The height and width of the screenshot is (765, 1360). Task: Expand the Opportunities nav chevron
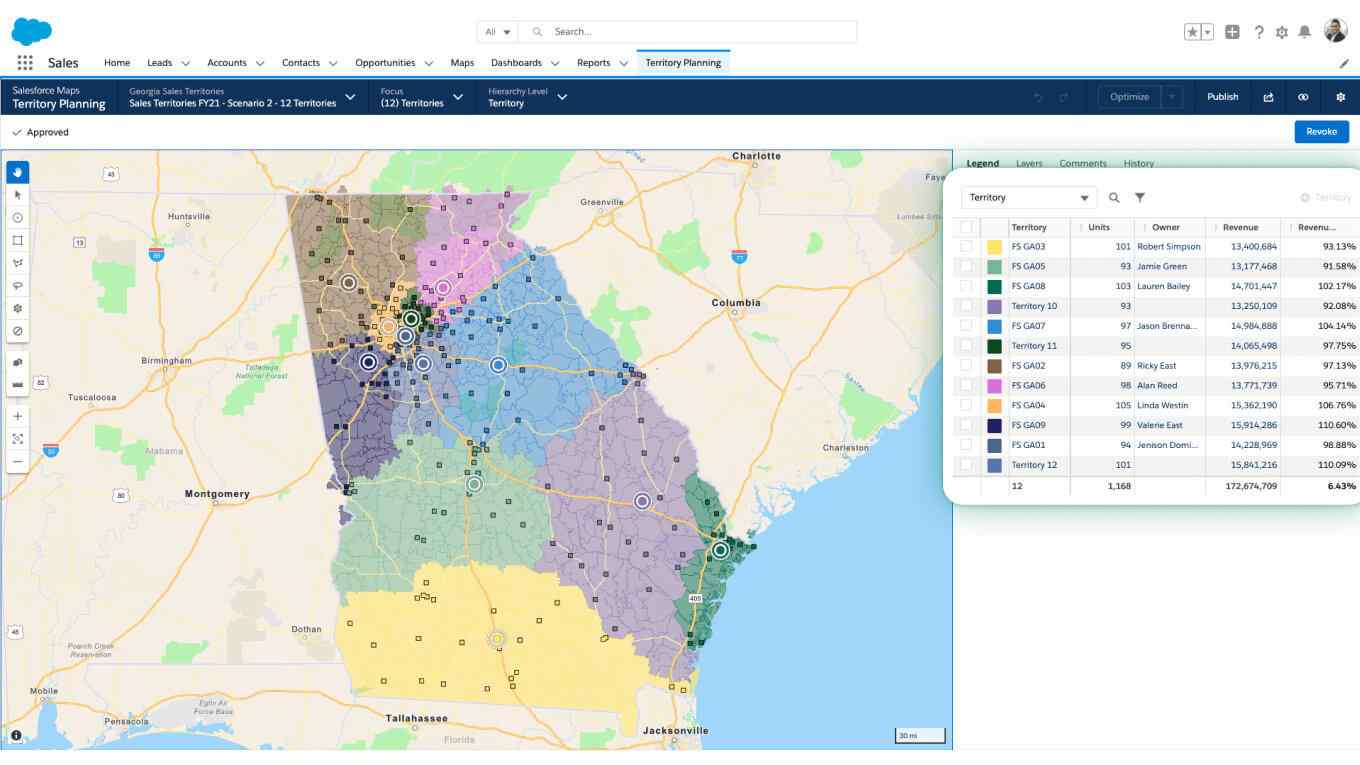point(428,63)
